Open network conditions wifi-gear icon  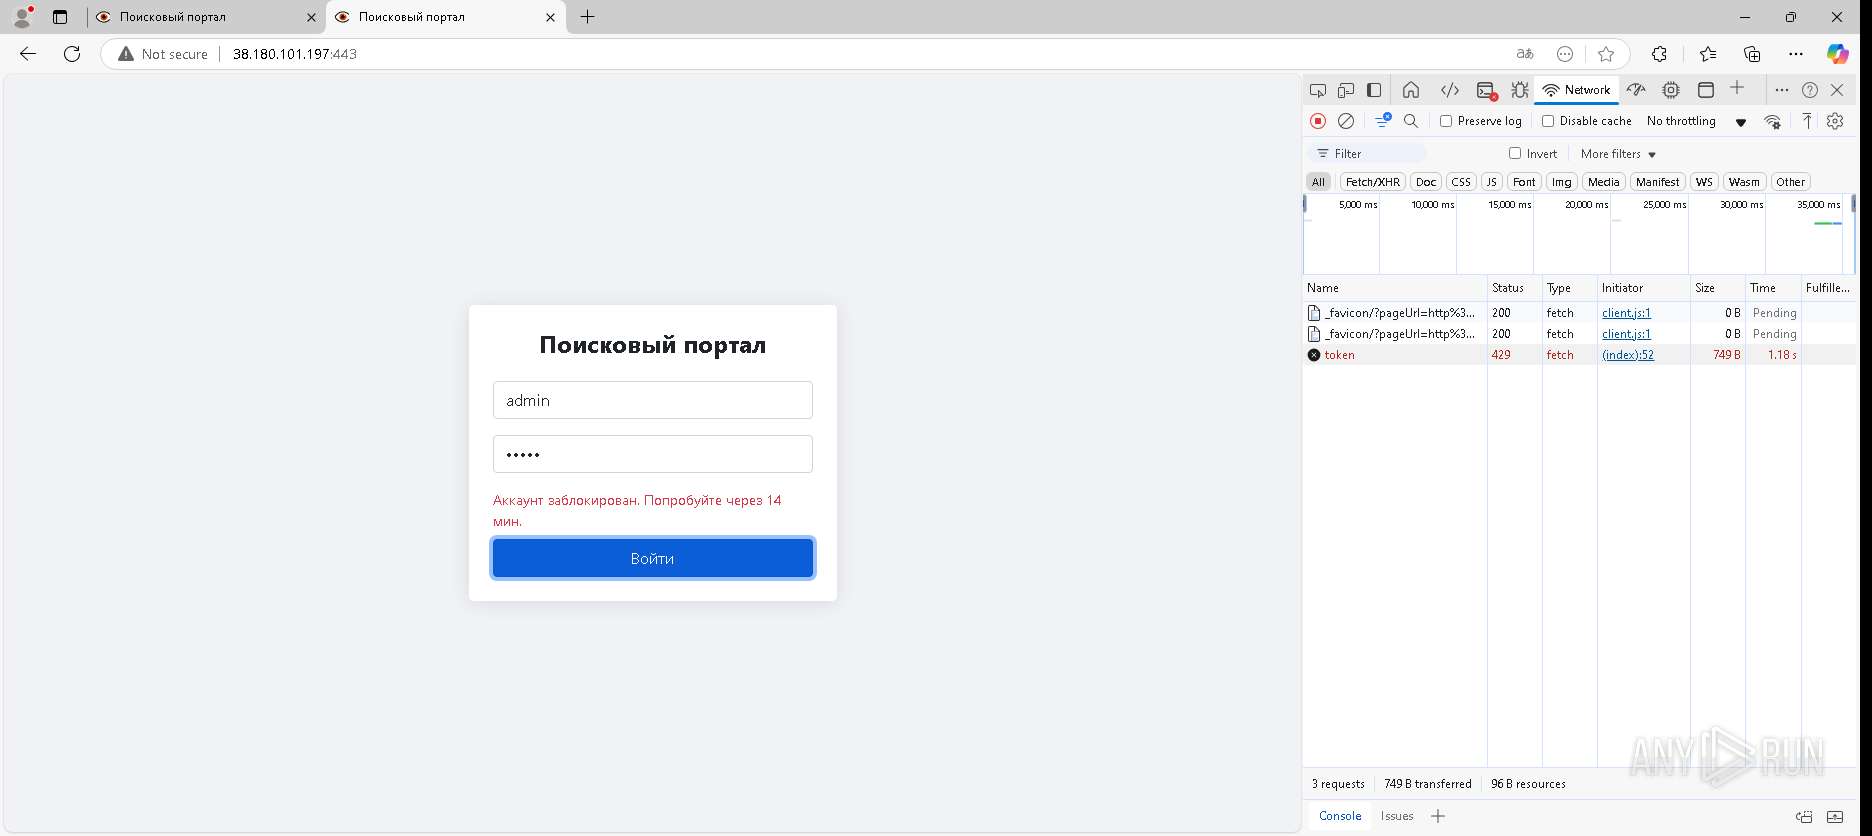pyautogui.click(x=1773, y=121)
